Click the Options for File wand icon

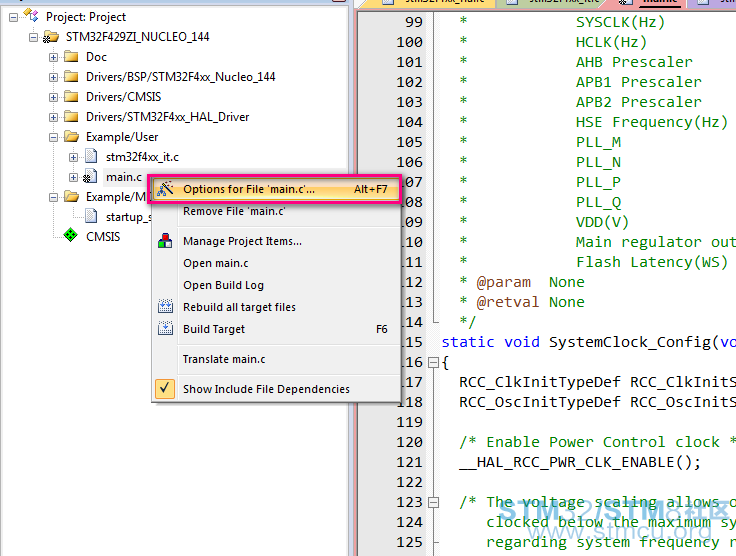pos(165,189)
